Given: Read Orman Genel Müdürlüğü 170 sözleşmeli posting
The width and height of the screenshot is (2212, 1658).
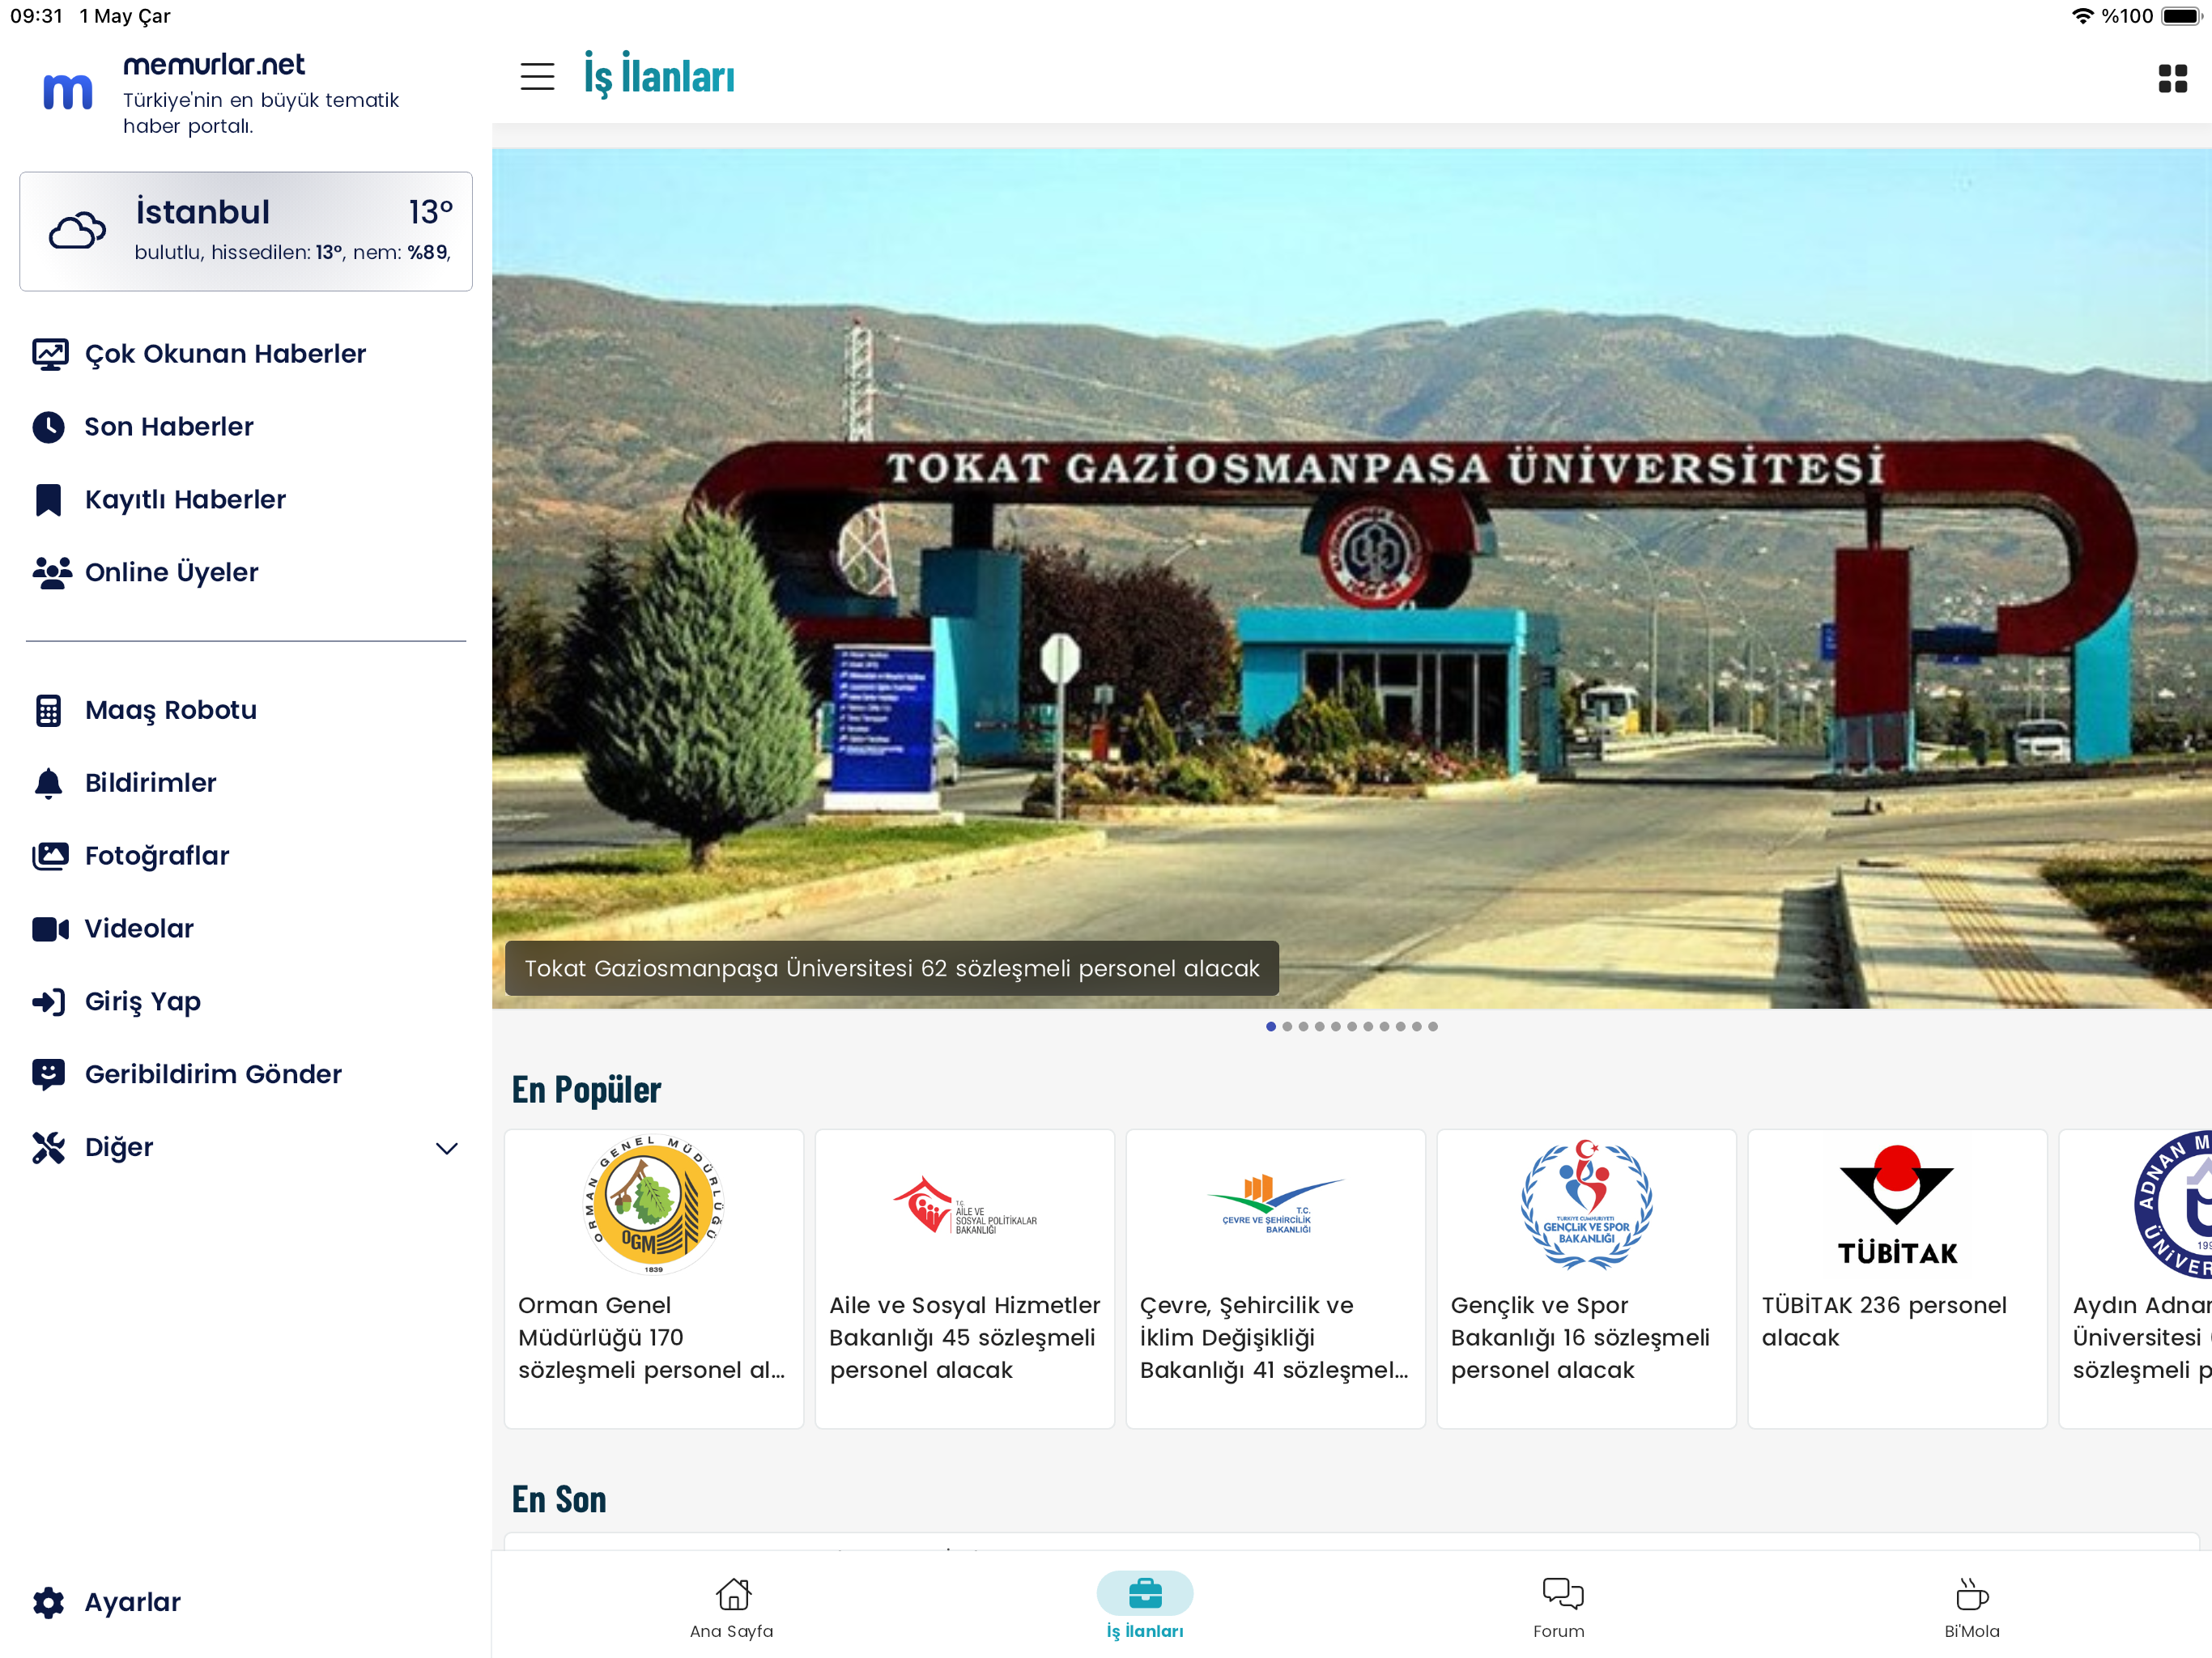Looking at the screenshot, I should (652, 1338).
